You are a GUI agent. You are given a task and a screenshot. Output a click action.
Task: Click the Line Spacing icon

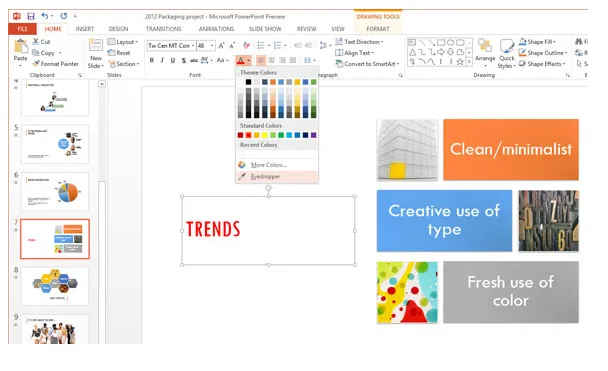[323, 46]
